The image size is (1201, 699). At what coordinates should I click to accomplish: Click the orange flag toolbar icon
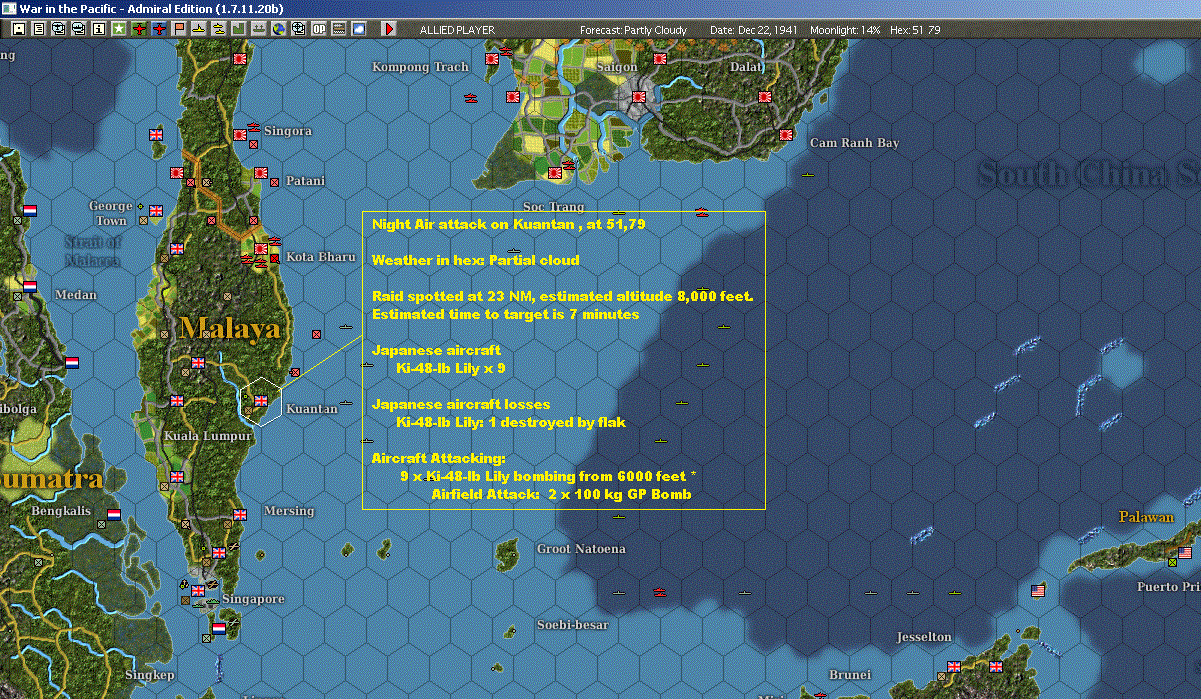click(179, 29)
